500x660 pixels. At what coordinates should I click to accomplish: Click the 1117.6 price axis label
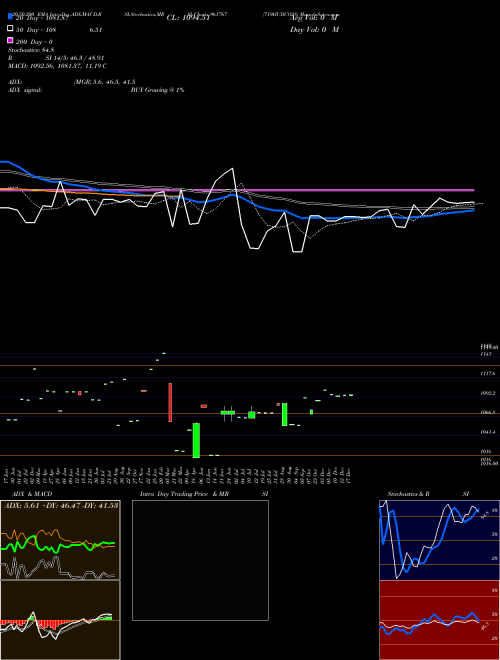point(488,374)
